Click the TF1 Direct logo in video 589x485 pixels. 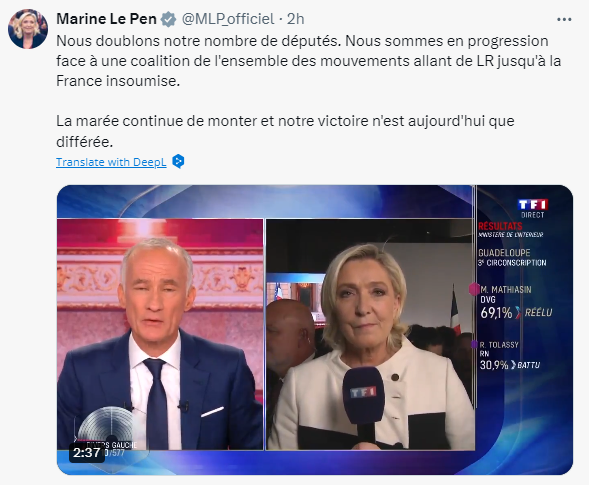(x=533, y=208)
